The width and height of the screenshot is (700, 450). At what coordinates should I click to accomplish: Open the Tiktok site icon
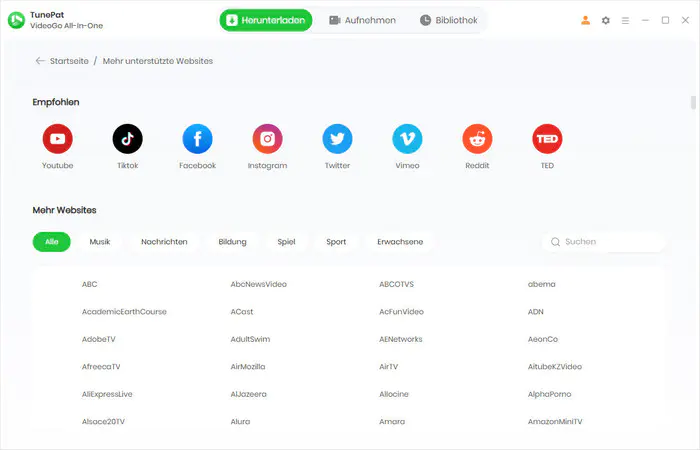[128, 139]
